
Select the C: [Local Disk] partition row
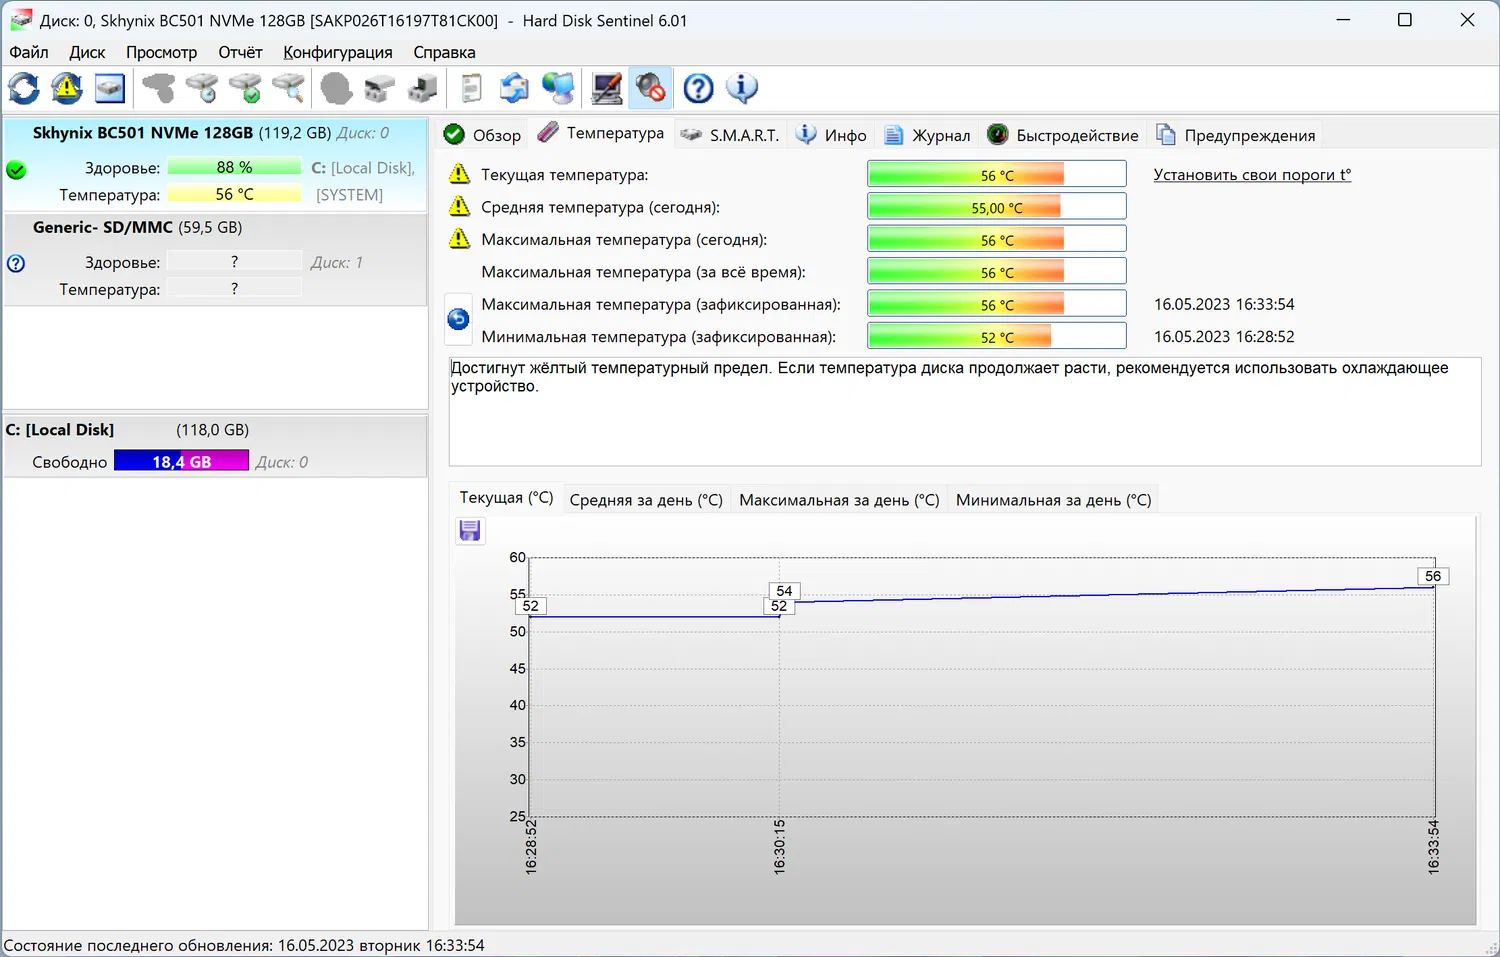click(x=215, y=446)
